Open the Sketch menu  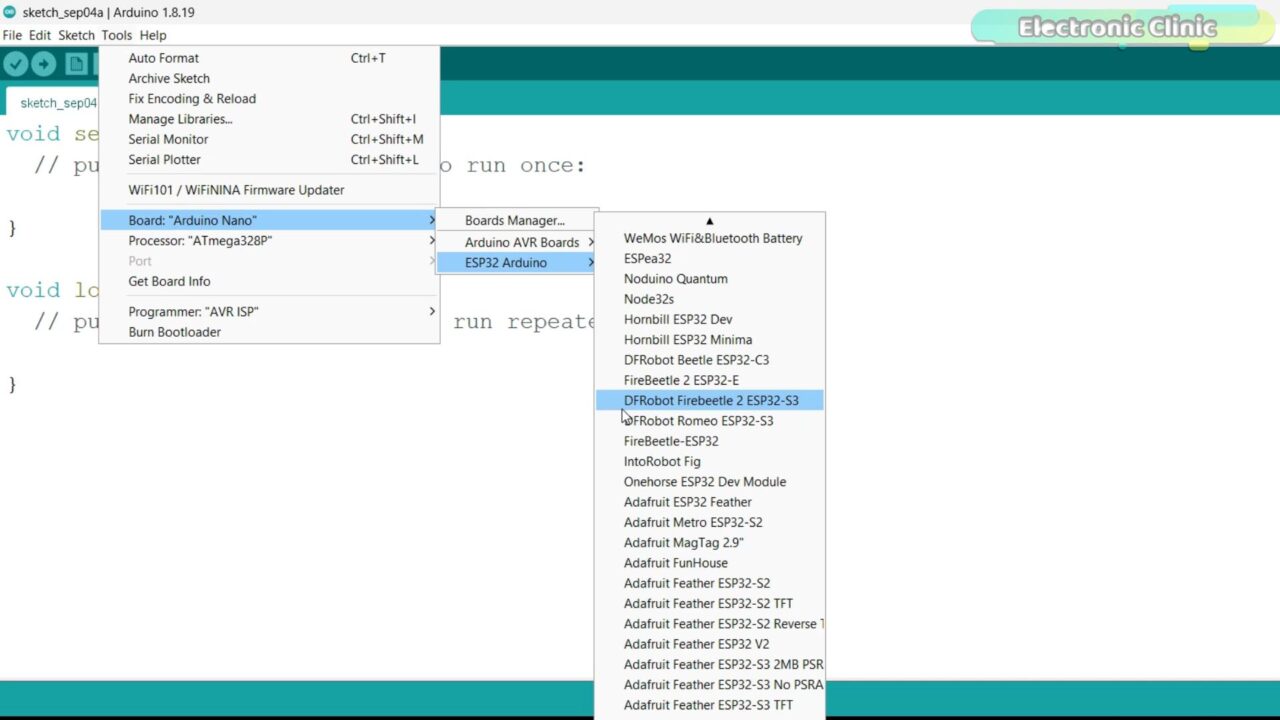pos(76,35)
